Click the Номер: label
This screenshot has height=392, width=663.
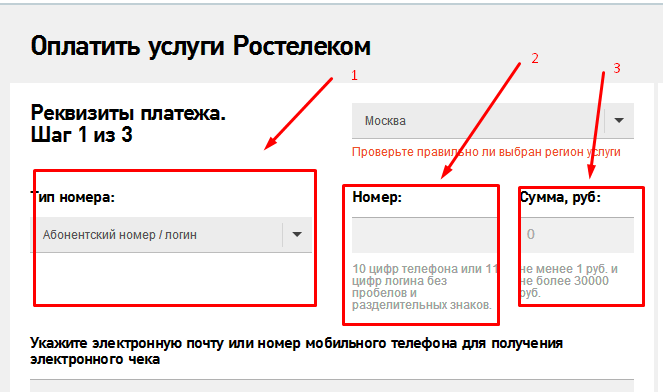coord(377,197)
